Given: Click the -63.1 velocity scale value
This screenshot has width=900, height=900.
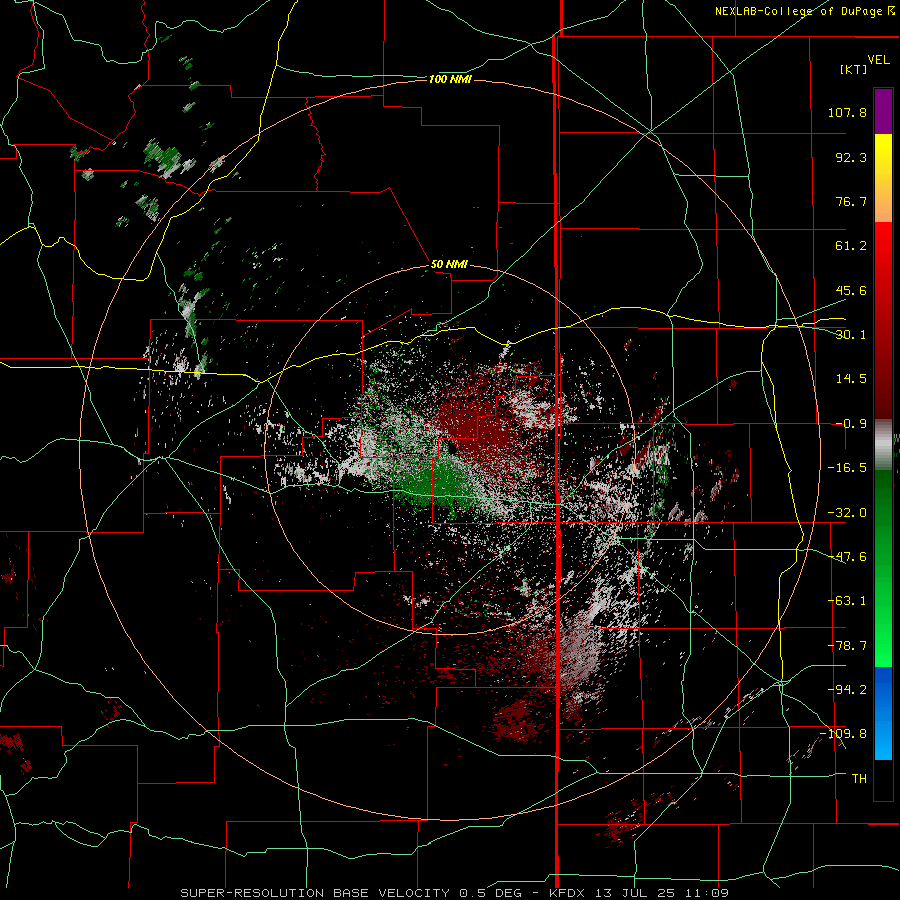Looking at the screenshot, I should [847, 601].
